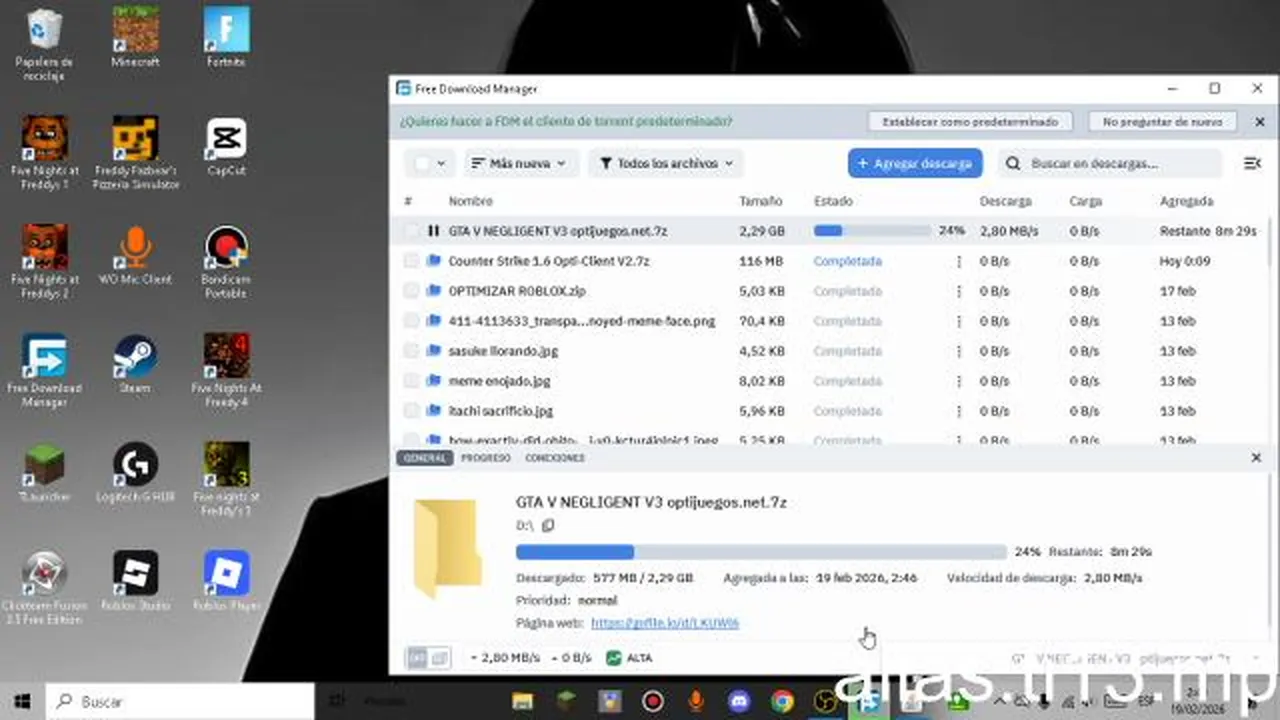1280x720 pixels.
Task: Expand the select-all checkbox dropdown arrow
Action: click(442, 163)
